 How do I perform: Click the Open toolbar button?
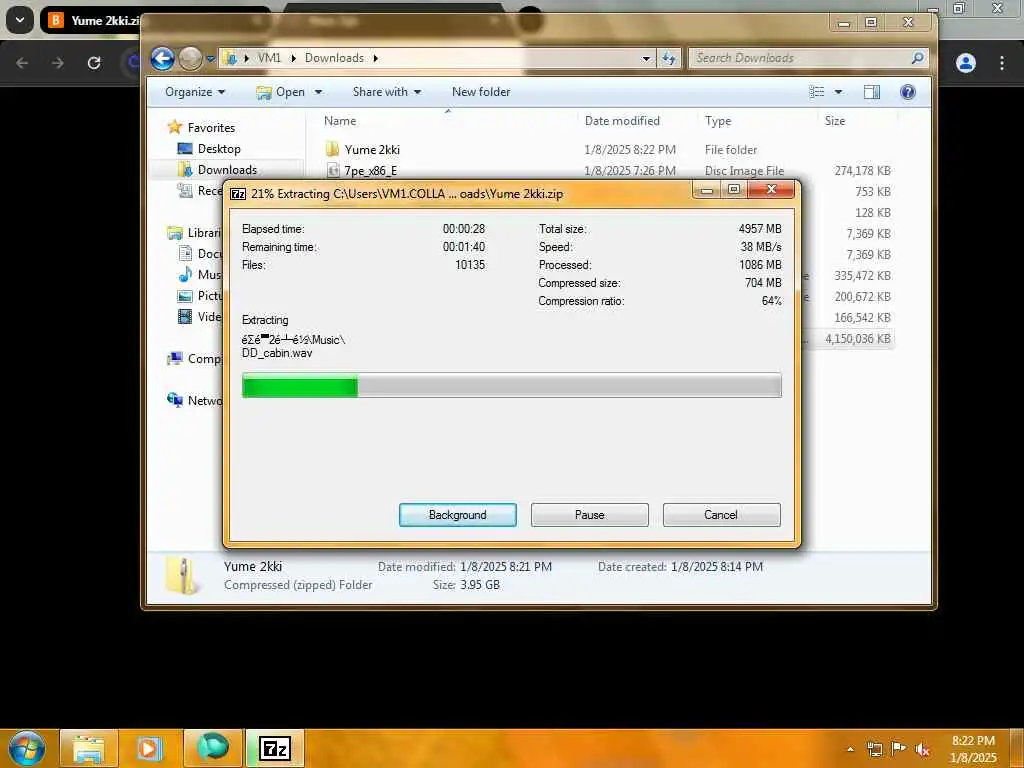pyautogui.click(x=281, y=92)
